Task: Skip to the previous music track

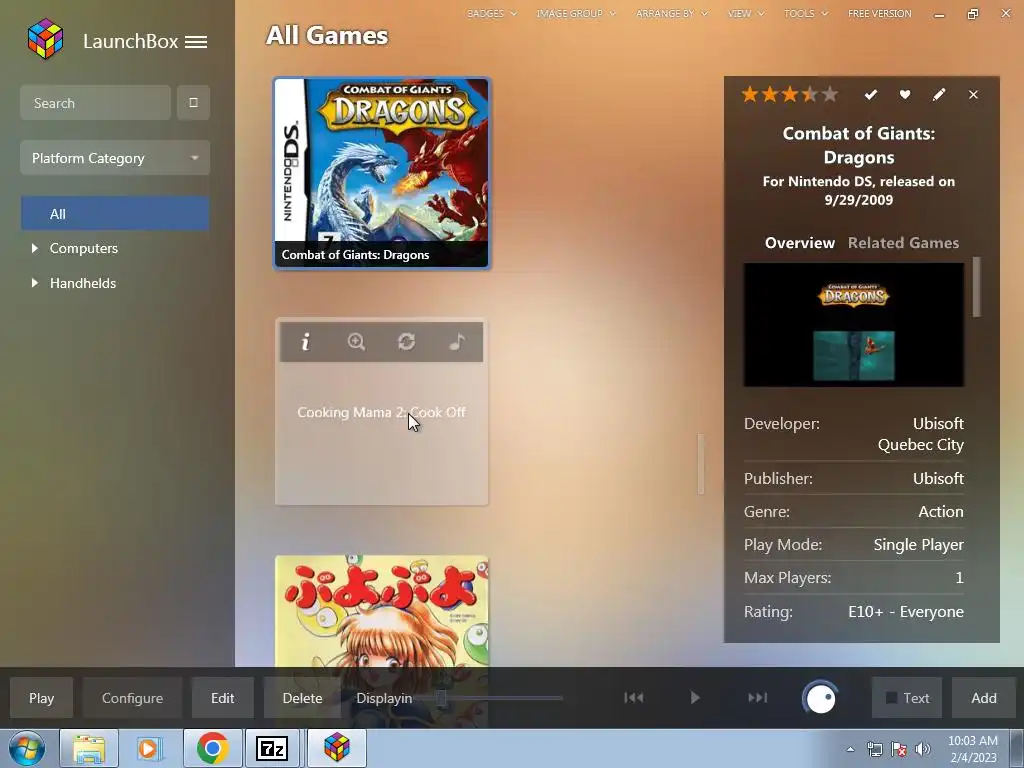Action: [x=633, y=697]
